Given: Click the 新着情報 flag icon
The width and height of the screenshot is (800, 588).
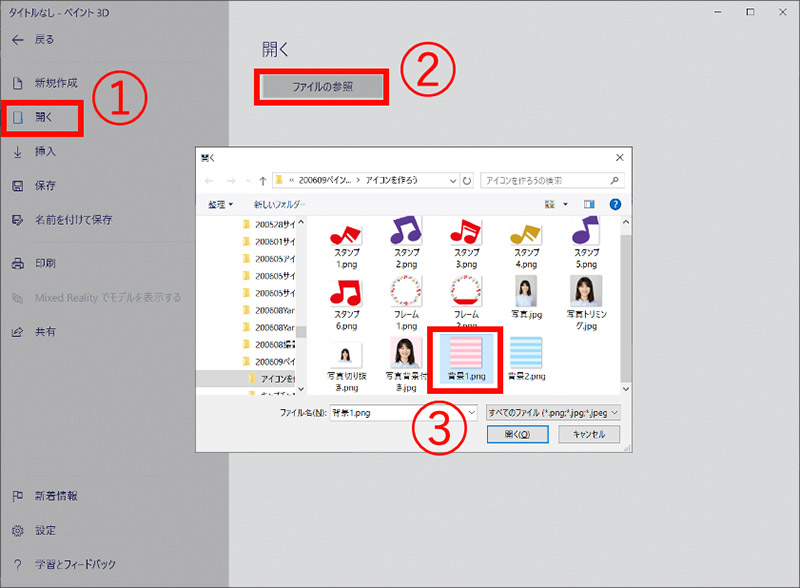Looking at the screenshot, I should [17, 496].
